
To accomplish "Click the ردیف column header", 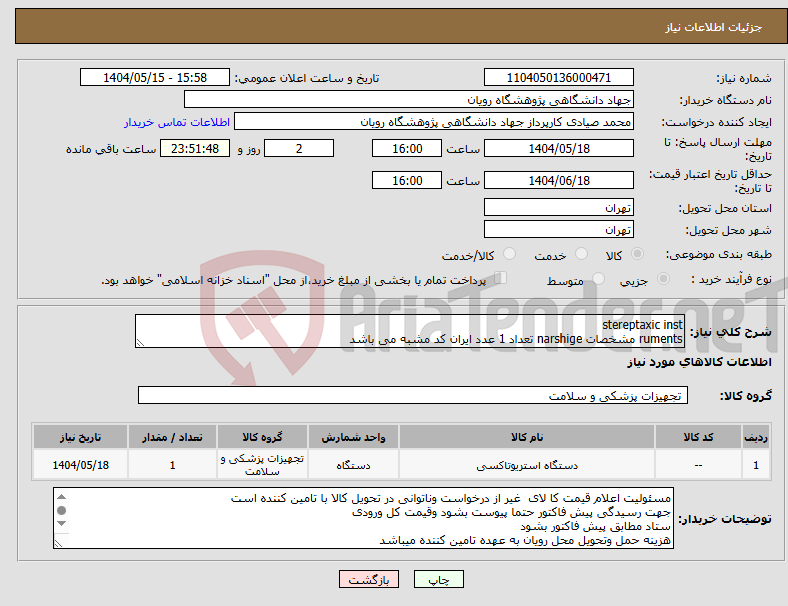I will [756, 437].
